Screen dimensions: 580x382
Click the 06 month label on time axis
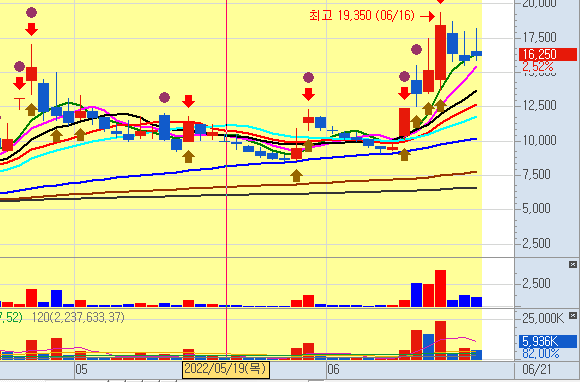[333, 369]
